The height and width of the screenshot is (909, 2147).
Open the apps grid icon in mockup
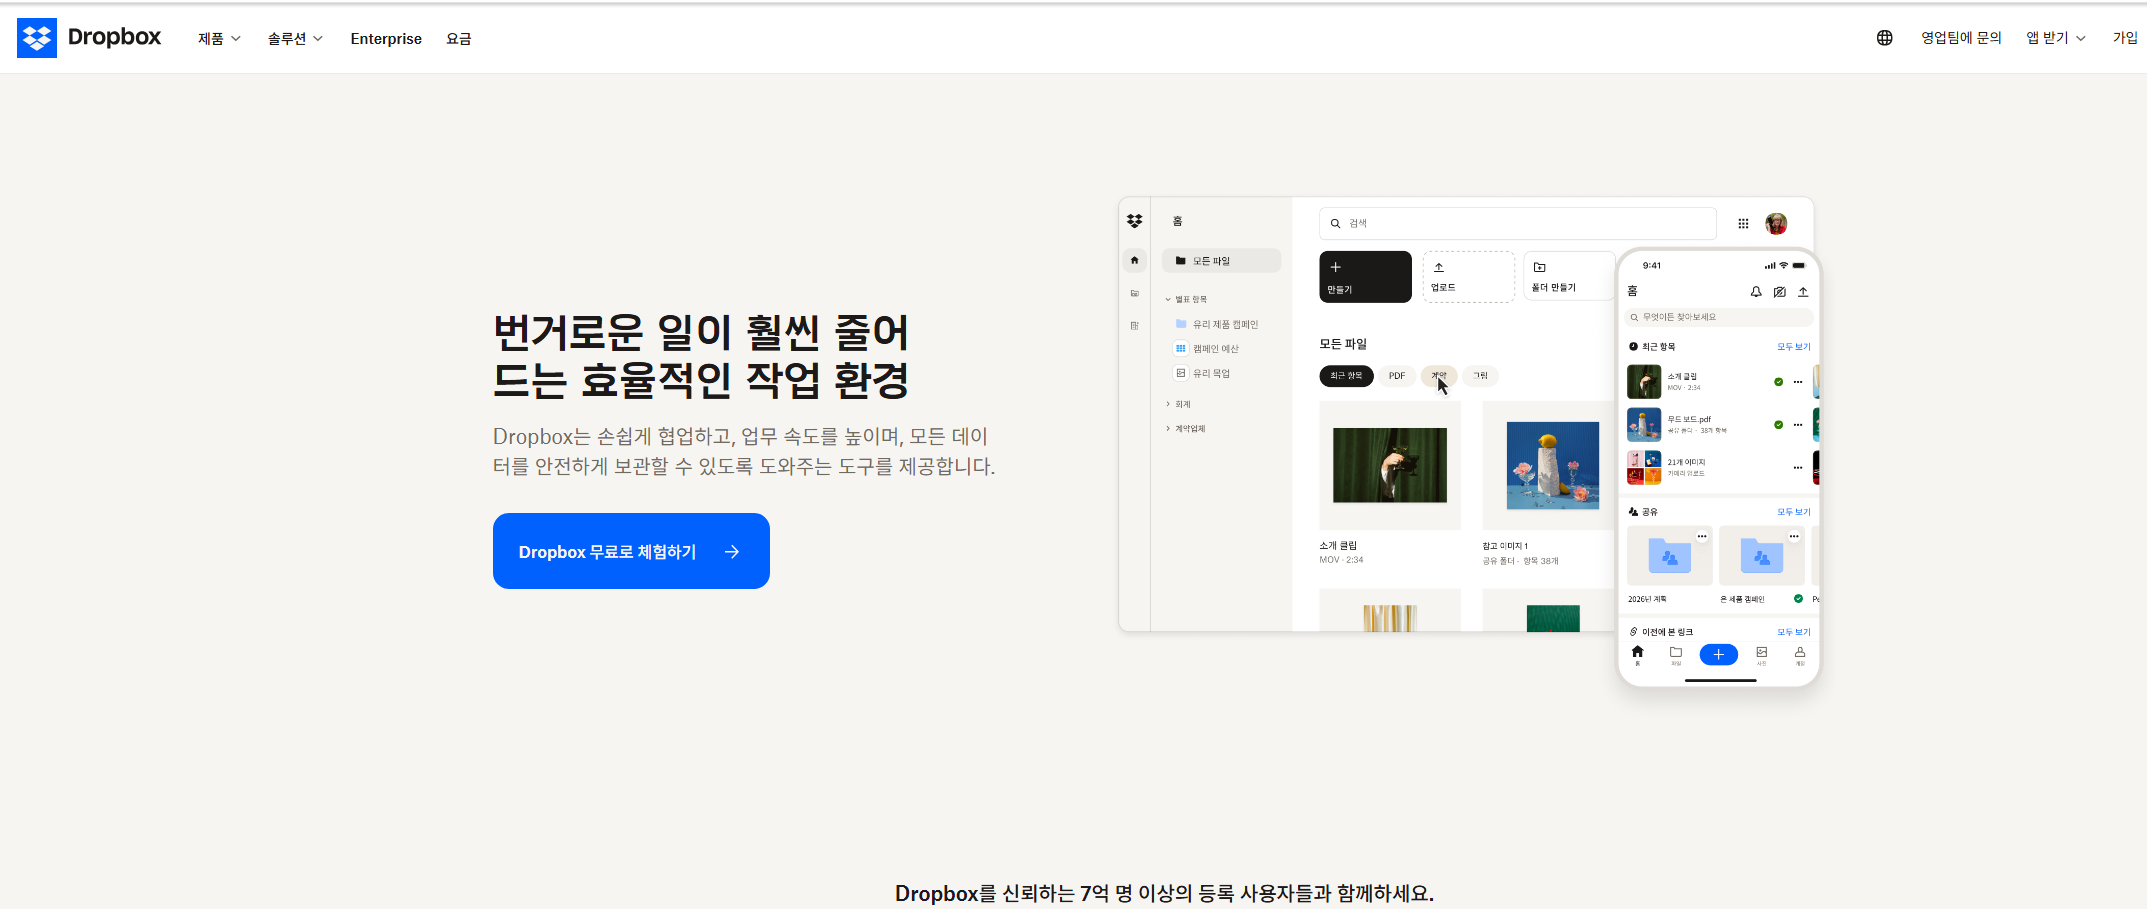[1743, 223]
